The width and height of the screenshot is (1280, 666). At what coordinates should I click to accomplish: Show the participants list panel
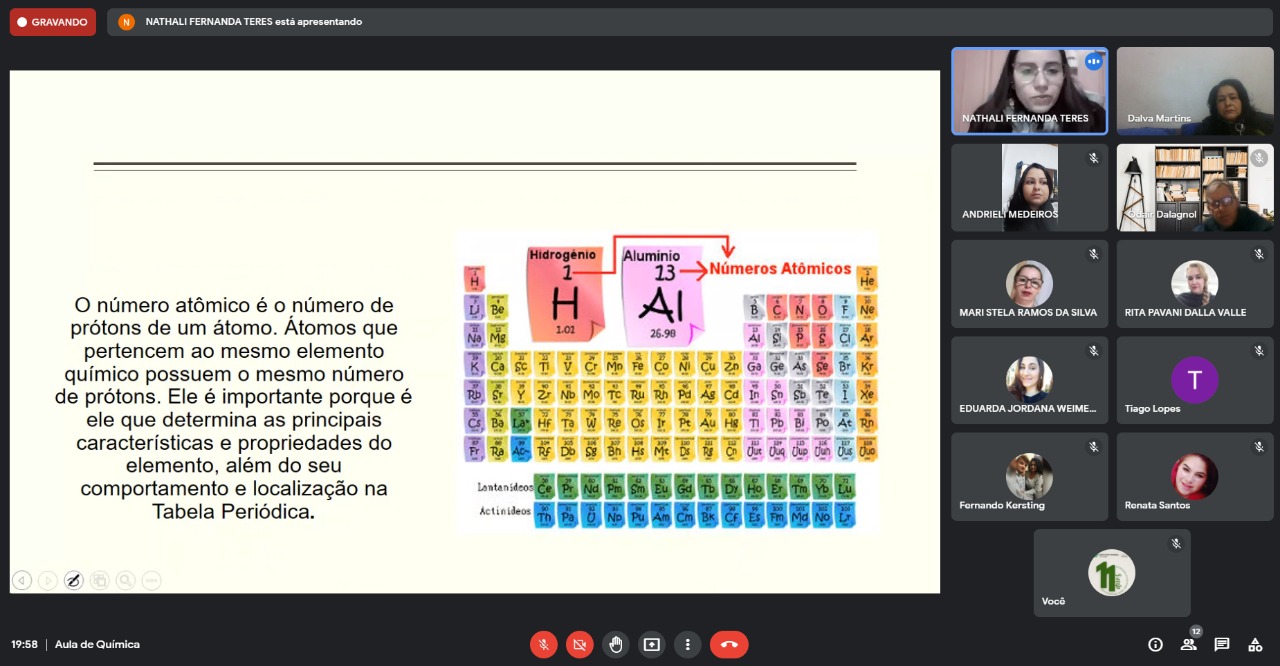coord(1188,645)
